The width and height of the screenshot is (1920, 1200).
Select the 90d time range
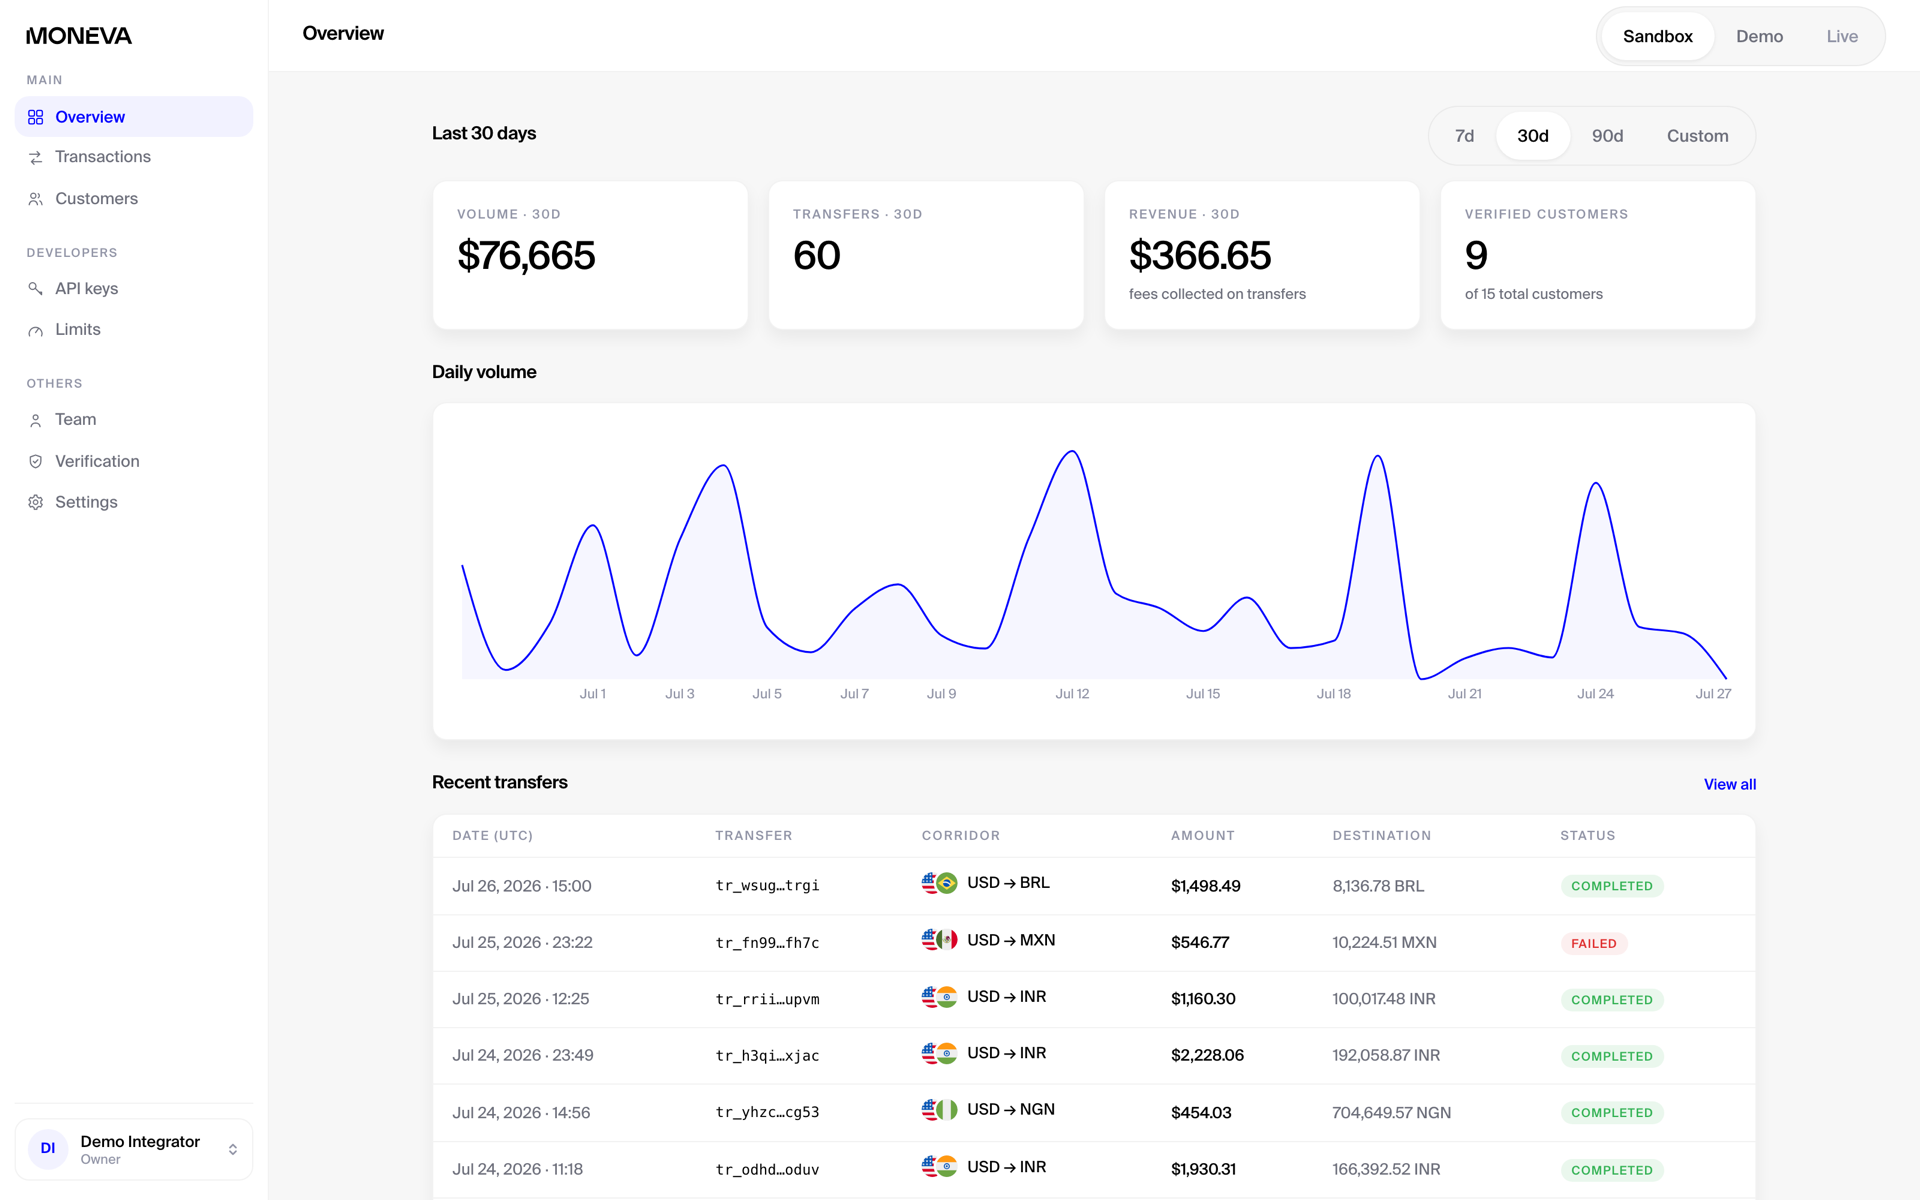click(x=1607, y=136)
